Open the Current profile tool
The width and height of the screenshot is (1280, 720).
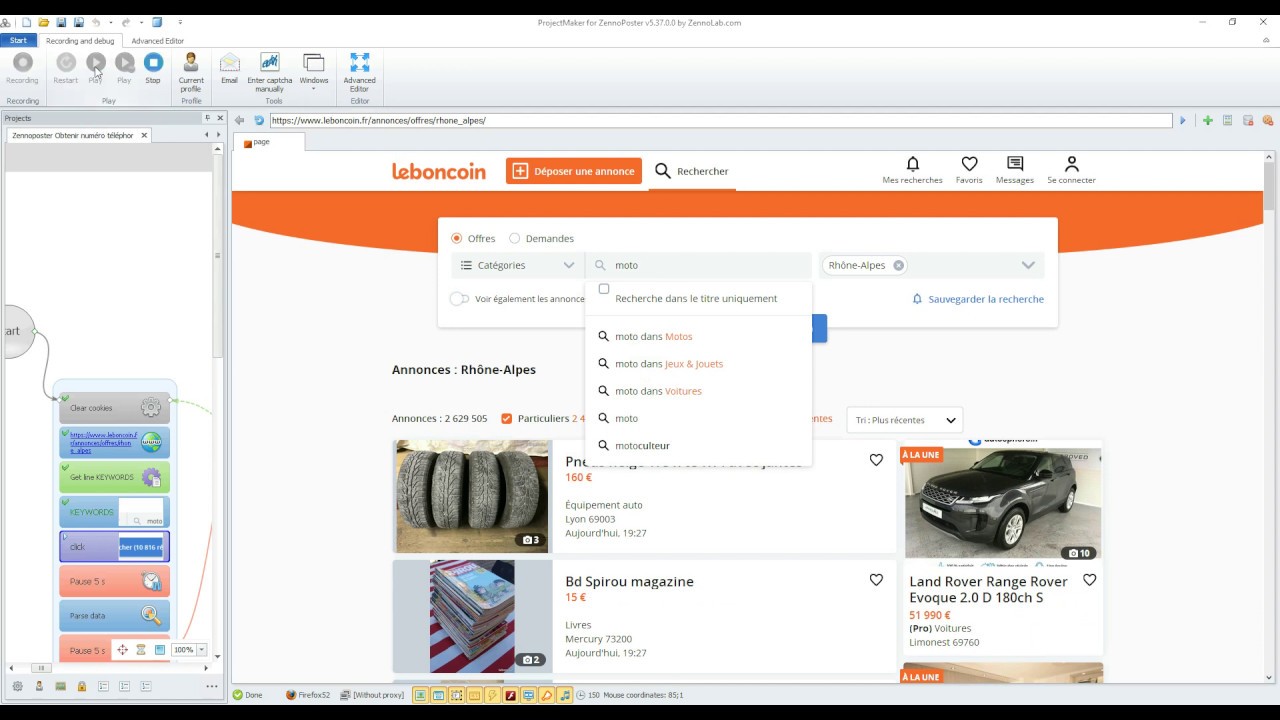[191, 72]
